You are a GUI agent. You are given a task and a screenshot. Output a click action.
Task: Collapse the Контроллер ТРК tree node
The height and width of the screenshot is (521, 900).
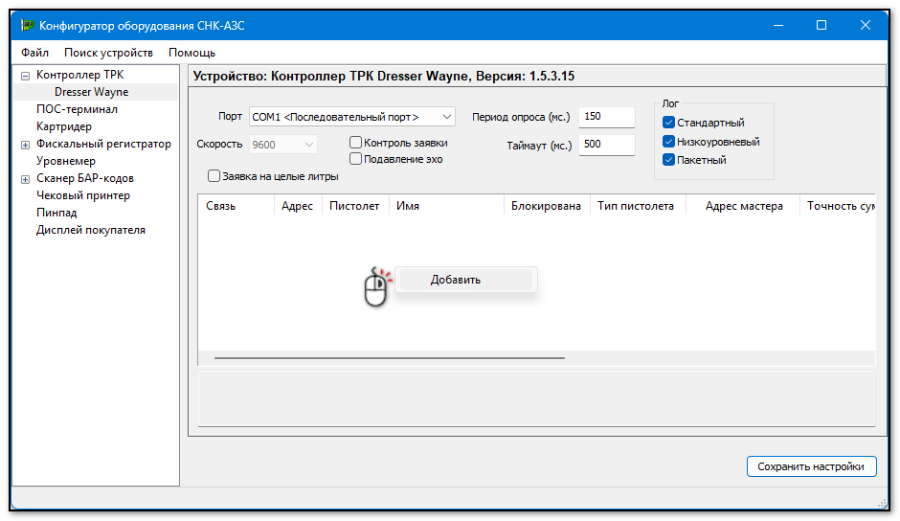coord(26,75)
